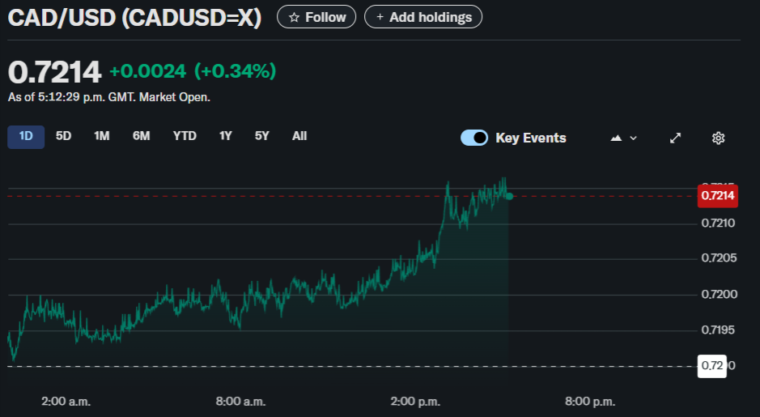Open chart settings gear icon

pyautogui.click(x=717, y=138)
